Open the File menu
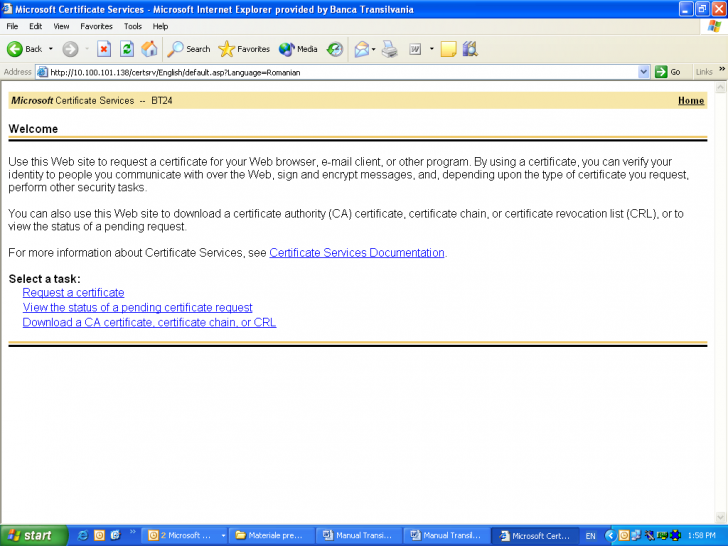The image size is (728, 546). point(12,26)
